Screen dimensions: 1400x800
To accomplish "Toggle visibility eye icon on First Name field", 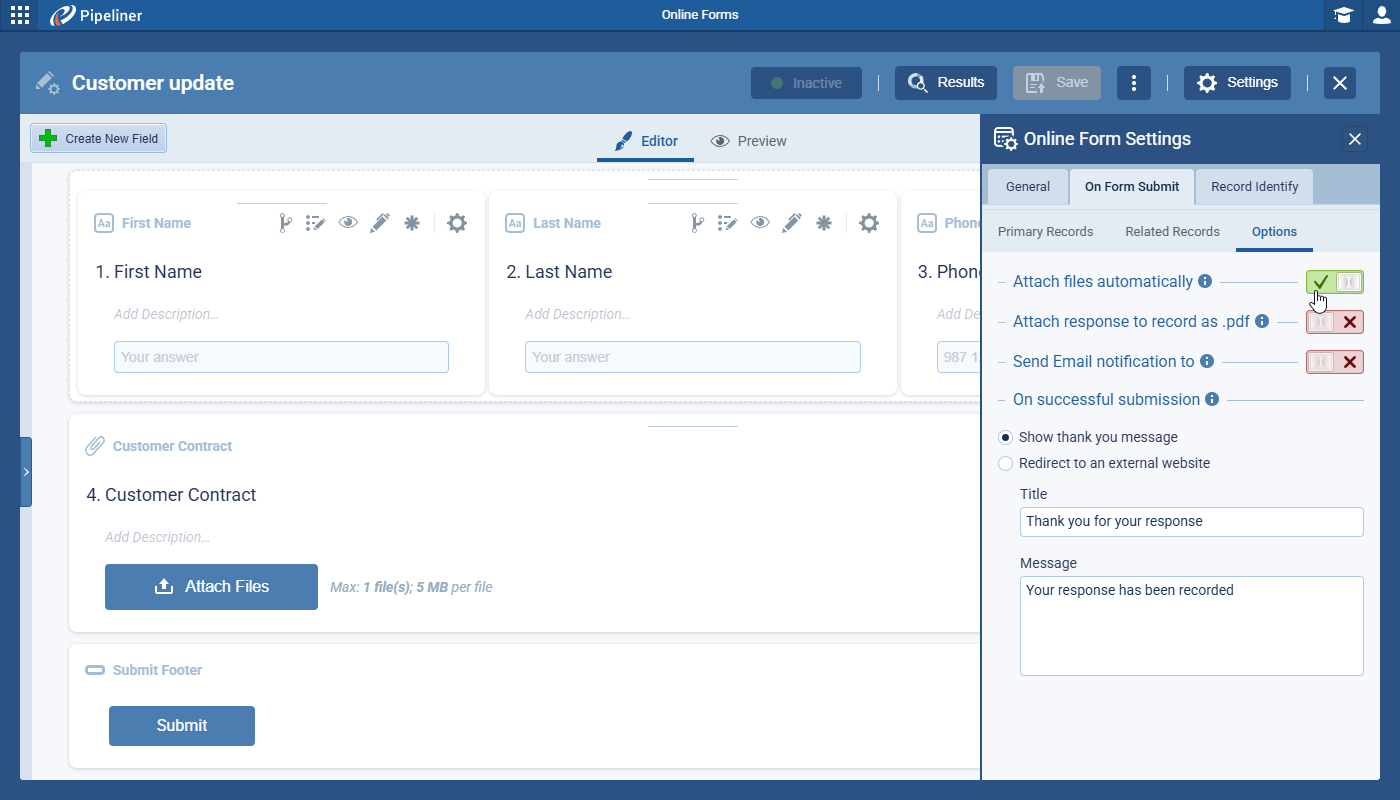I will (x=348, y=223).
